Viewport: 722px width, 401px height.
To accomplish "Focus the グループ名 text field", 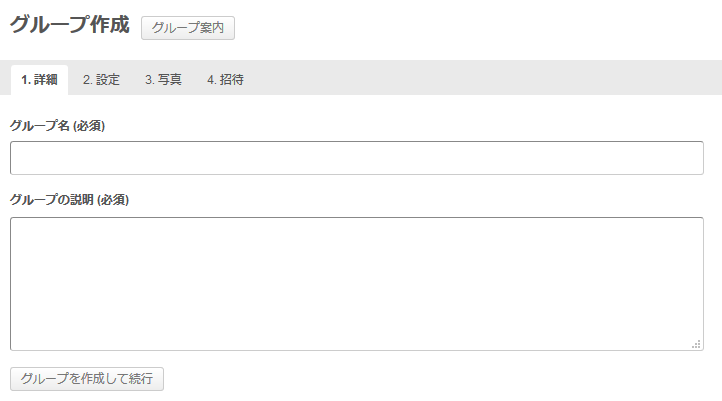I will click(x=356, y=158).
